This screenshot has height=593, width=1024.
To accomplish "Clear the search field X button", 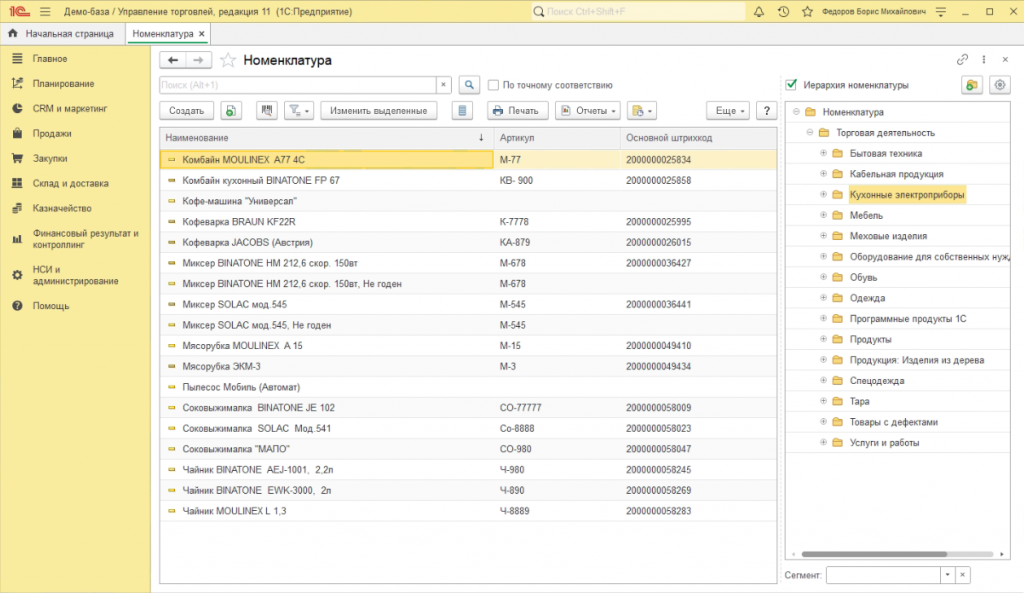I will click(443, 85).
